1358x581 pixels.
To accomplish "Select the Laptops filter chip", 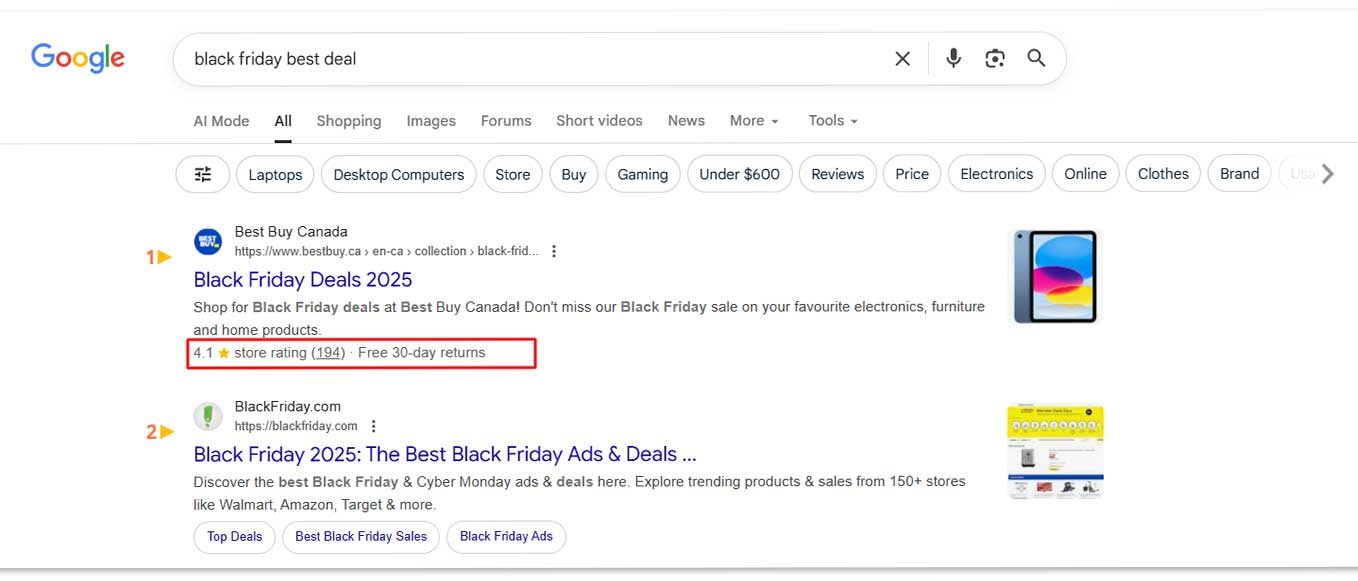I will point(275,174).
